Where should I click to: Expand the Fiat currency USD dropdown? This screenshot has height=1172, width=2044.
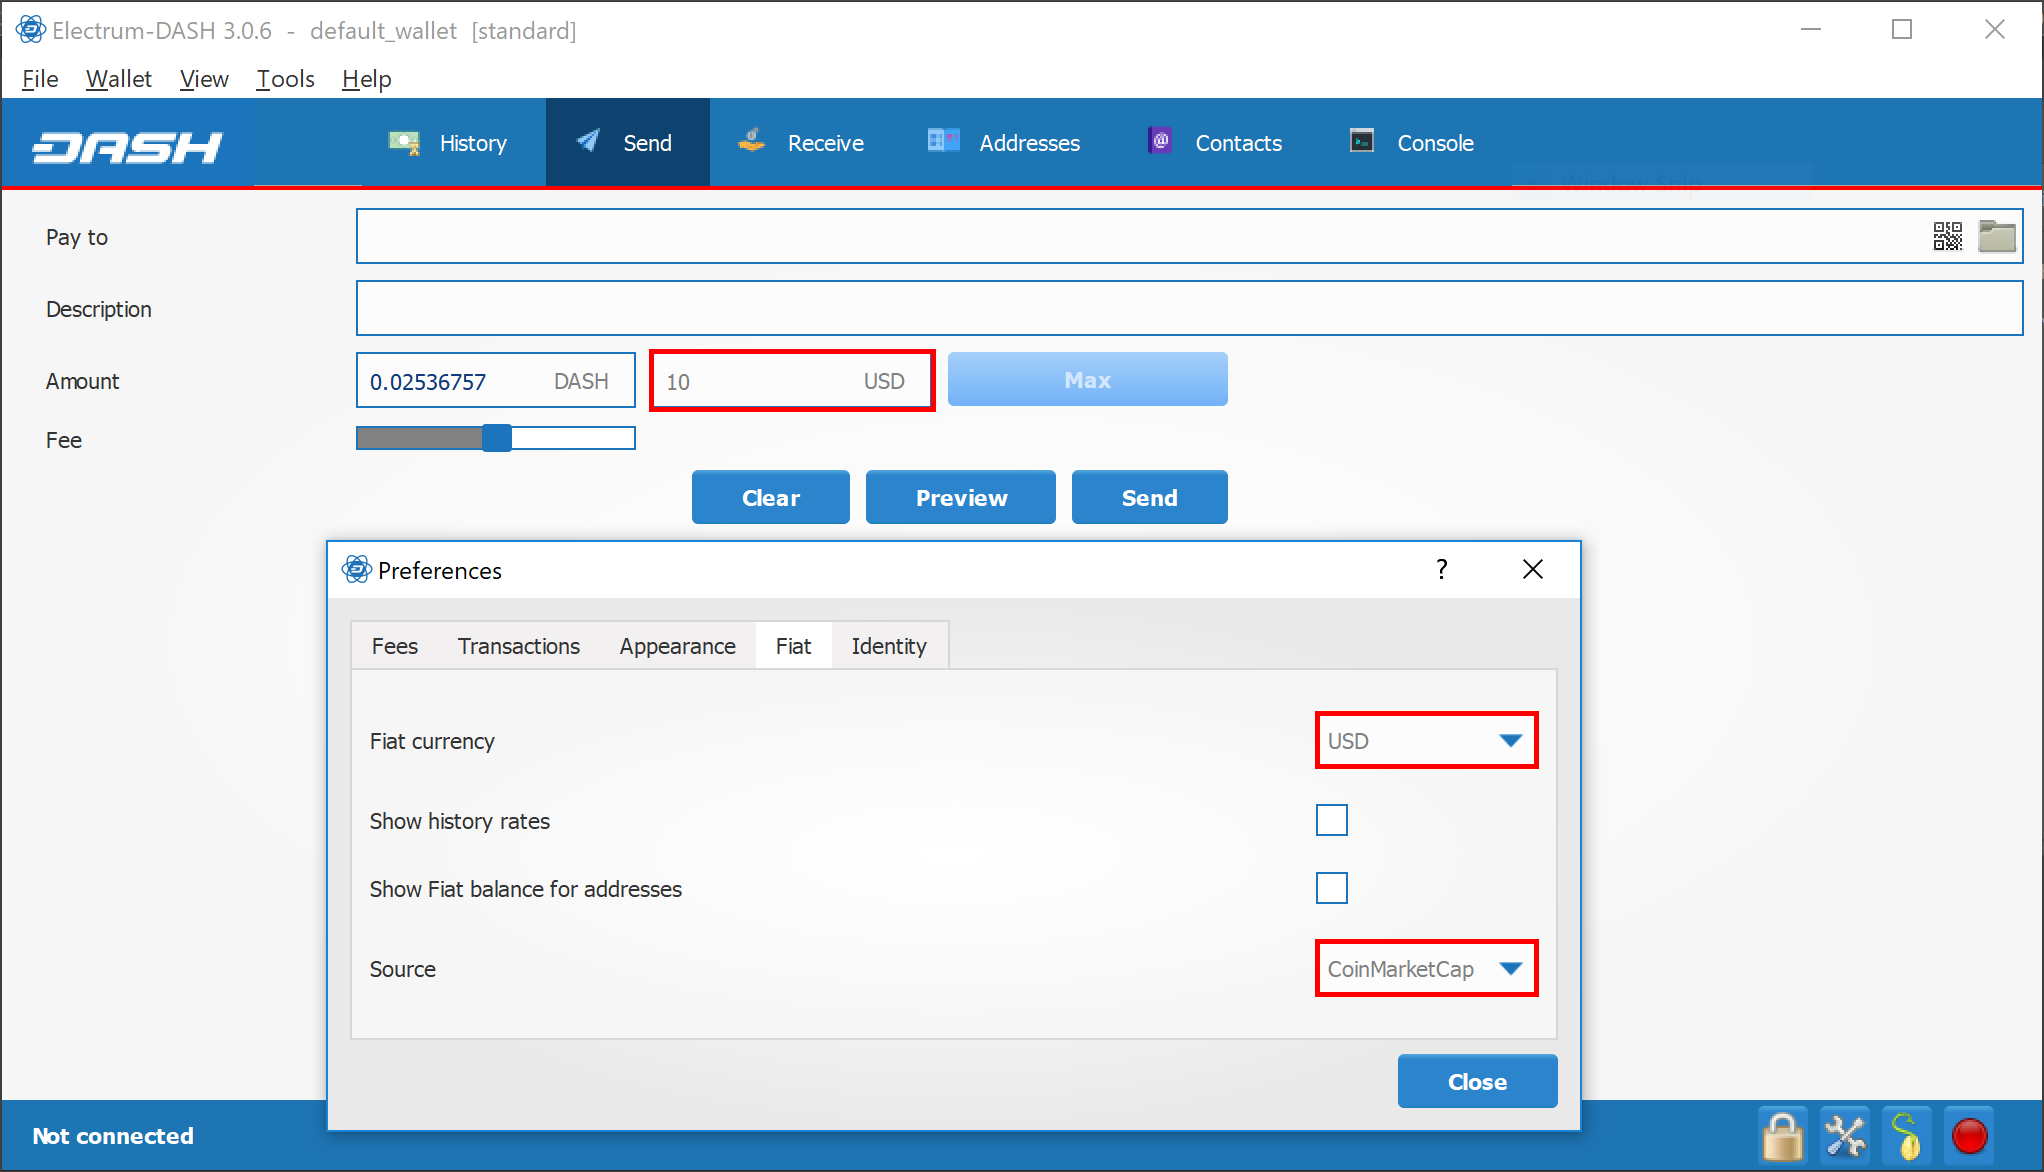[1426, 741]
